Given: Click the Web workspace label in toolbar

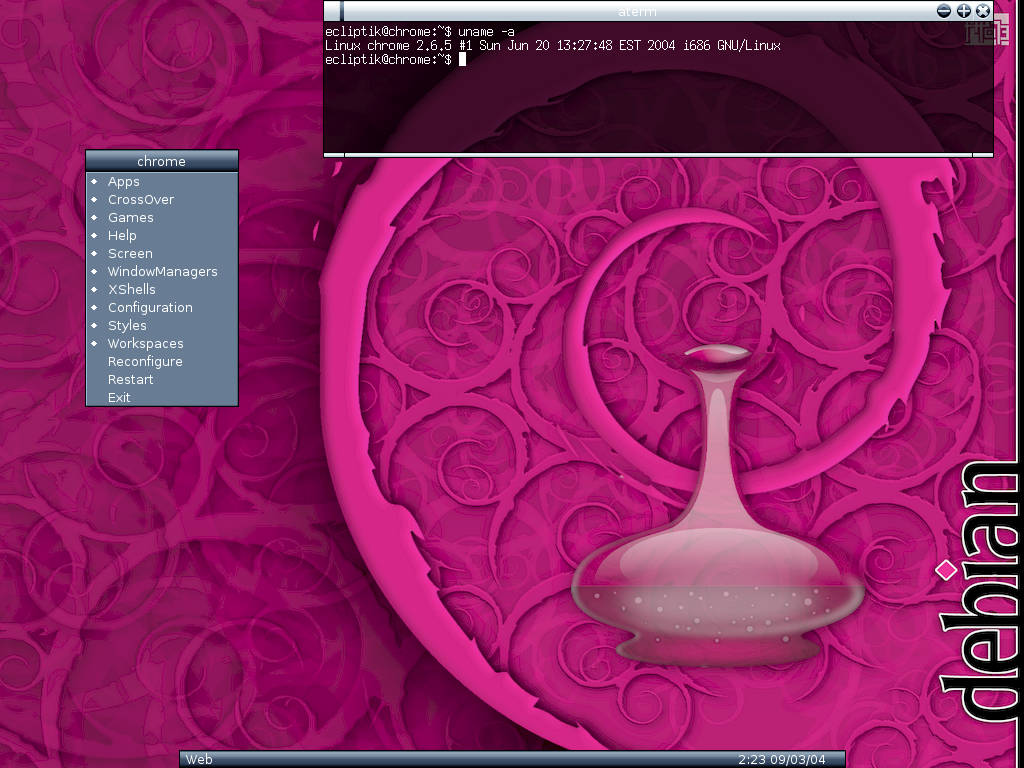Looking at the screenshot, I should [x=200, y=759].
